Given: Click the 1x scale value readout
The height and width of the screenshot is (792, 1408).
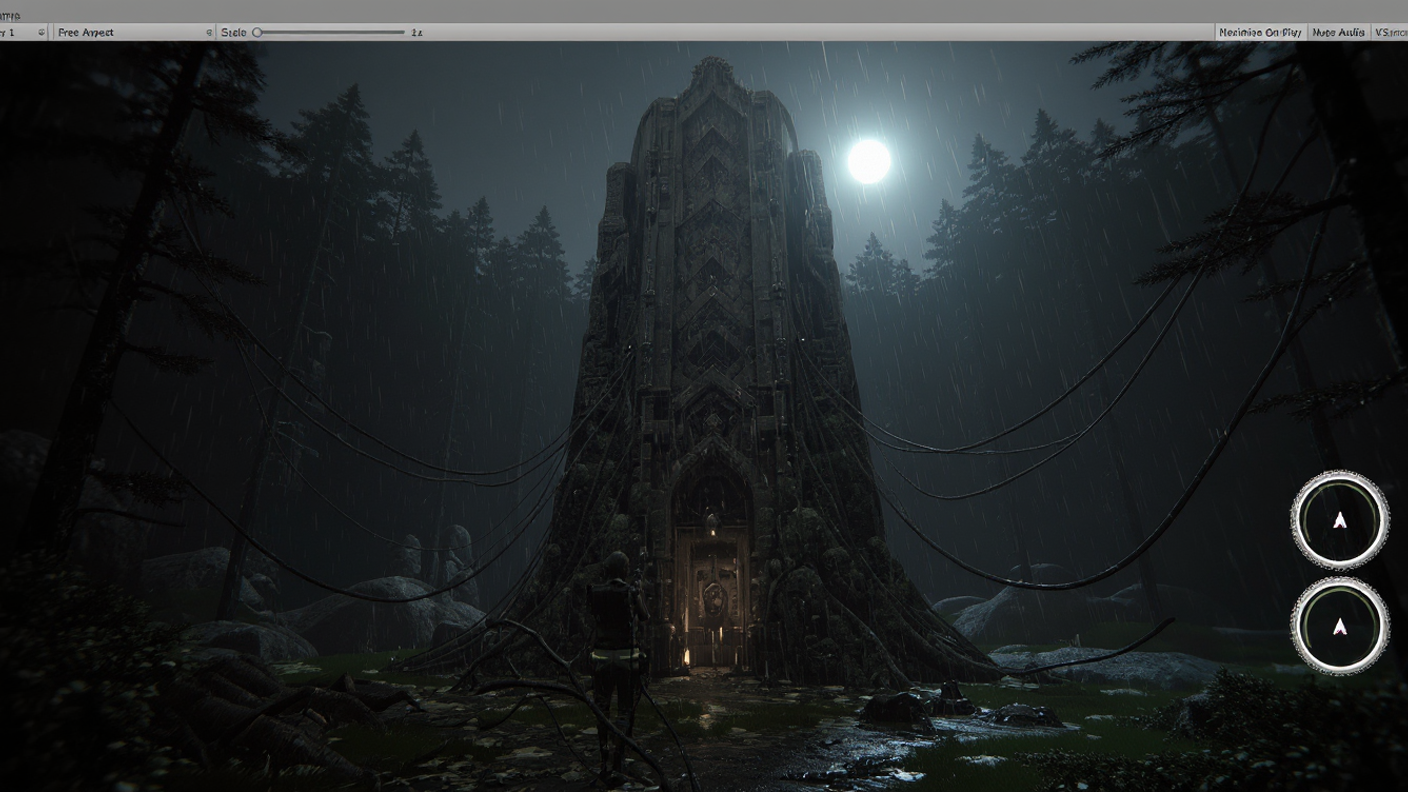Looking at the screenshot, I should point(417,33).
